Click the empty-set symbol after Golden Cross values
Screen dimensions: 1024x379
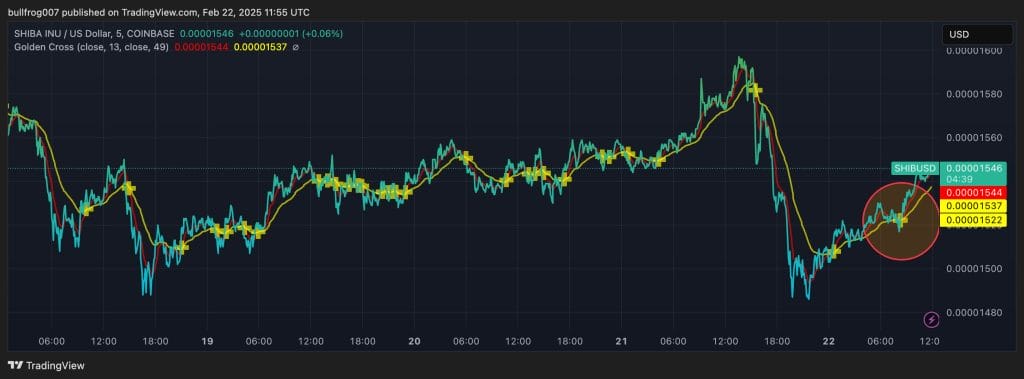(296, 47)
